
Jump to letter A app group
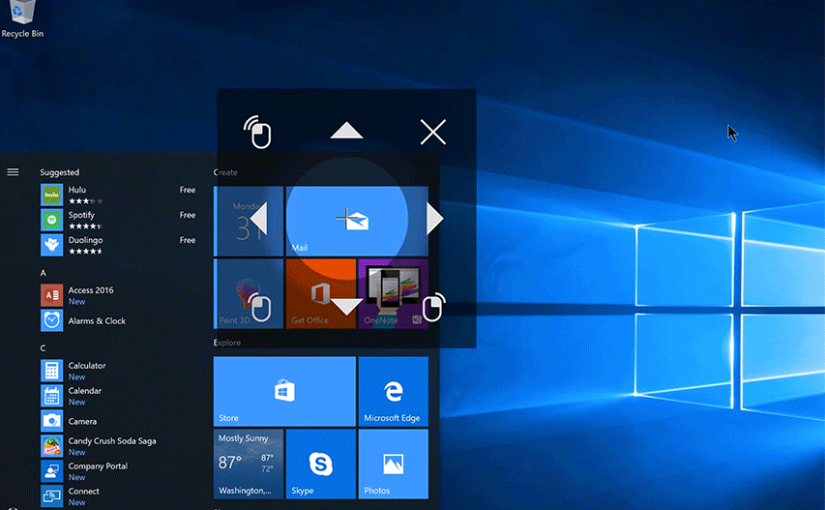[x=43, y=273]
